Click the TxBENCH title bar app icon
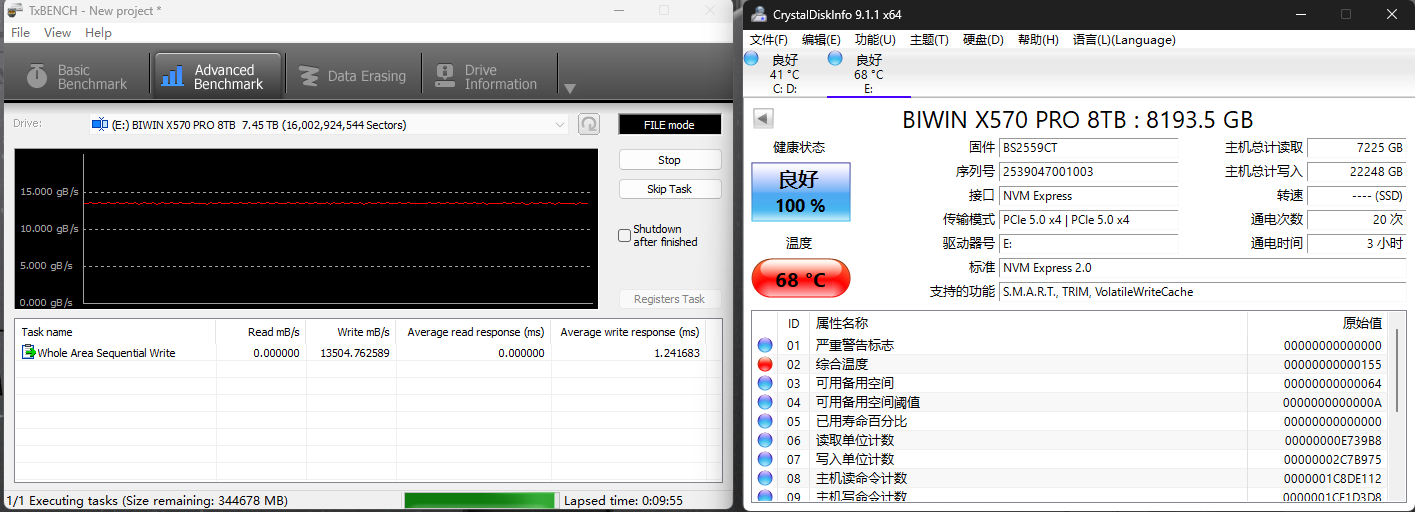 tap(14, 10)
